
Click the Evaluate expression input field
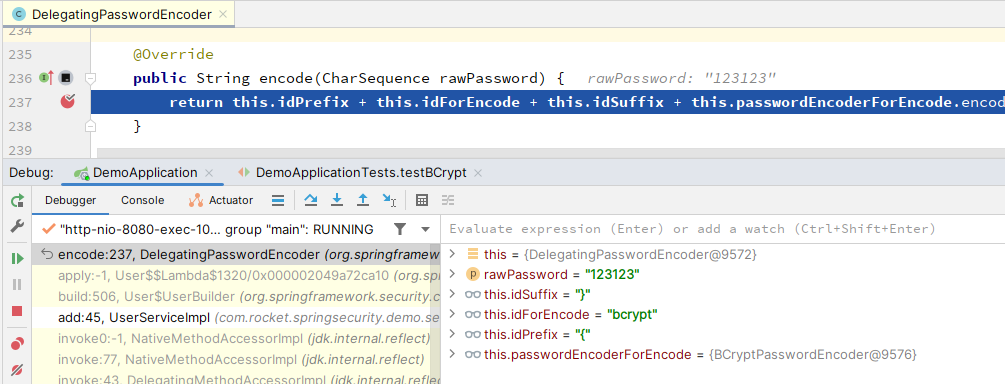pyautogui.click(x=723, y=229)
